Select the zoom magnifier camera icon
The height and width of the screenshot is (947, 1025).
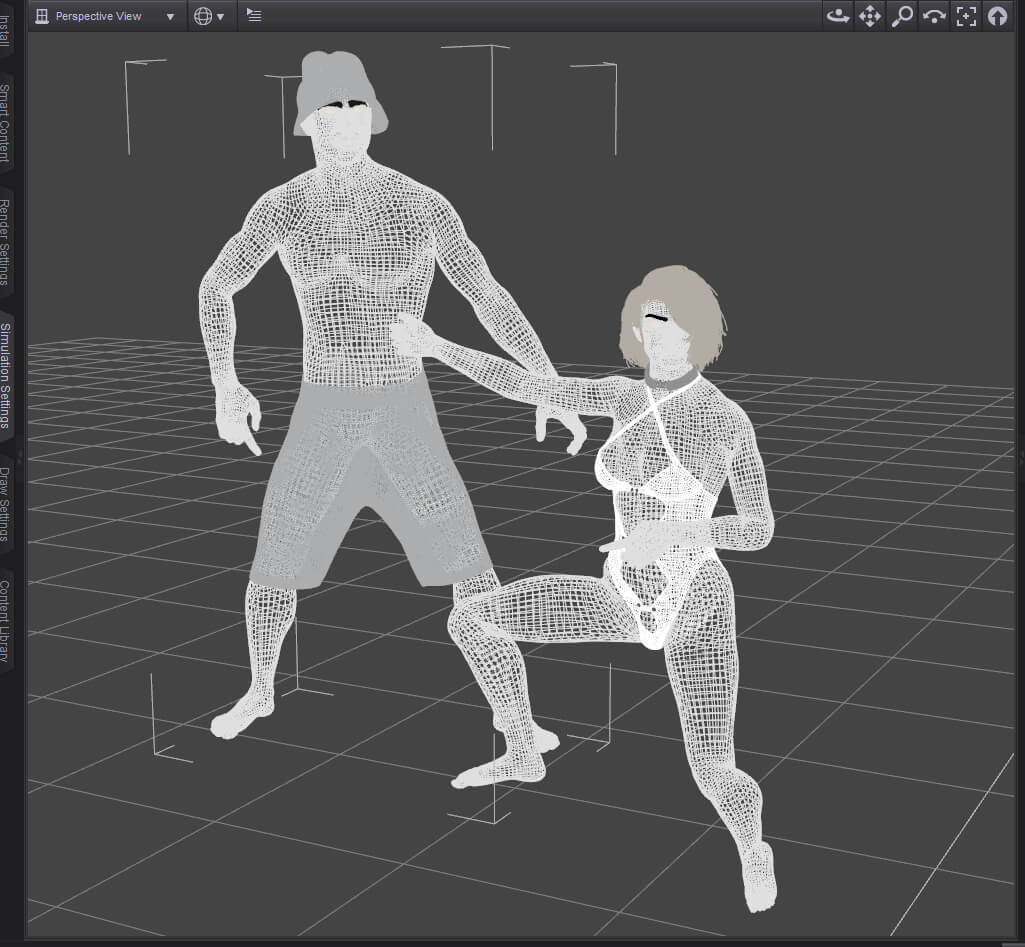902,16
